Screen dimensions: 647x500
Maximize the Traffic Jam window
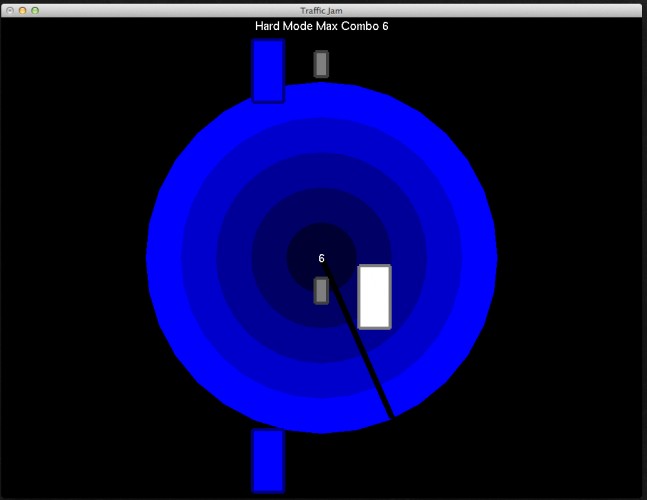pyautogui.click(x=35, y=10)
